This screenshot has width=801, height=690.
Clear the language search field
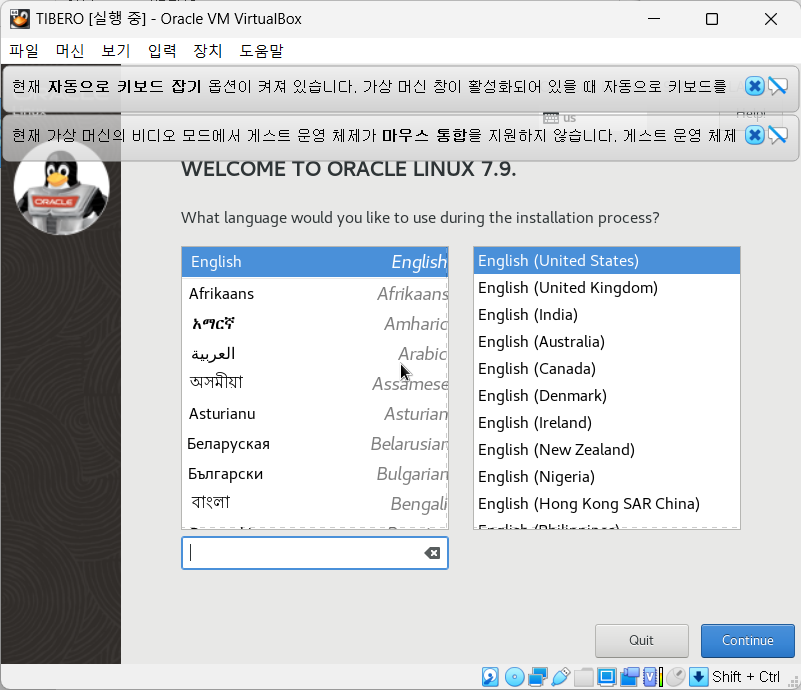pyautogui.click(x=432, y=553)
